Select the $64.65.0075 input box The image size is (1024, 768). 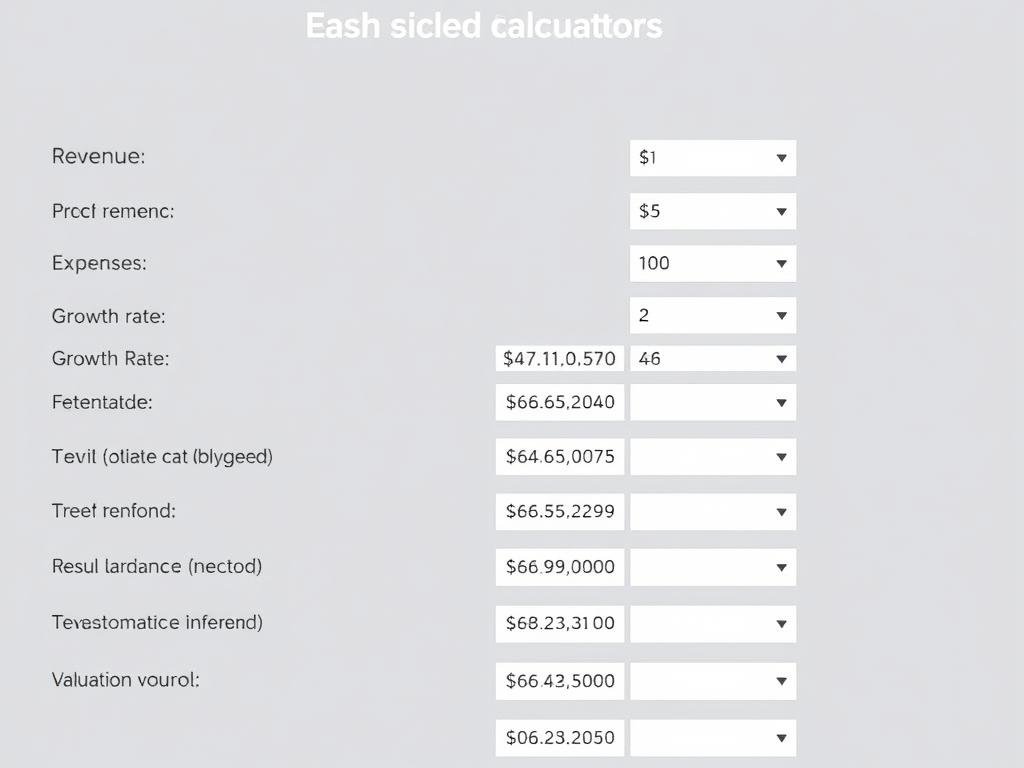pyautogui.click(x=559, y=456)
